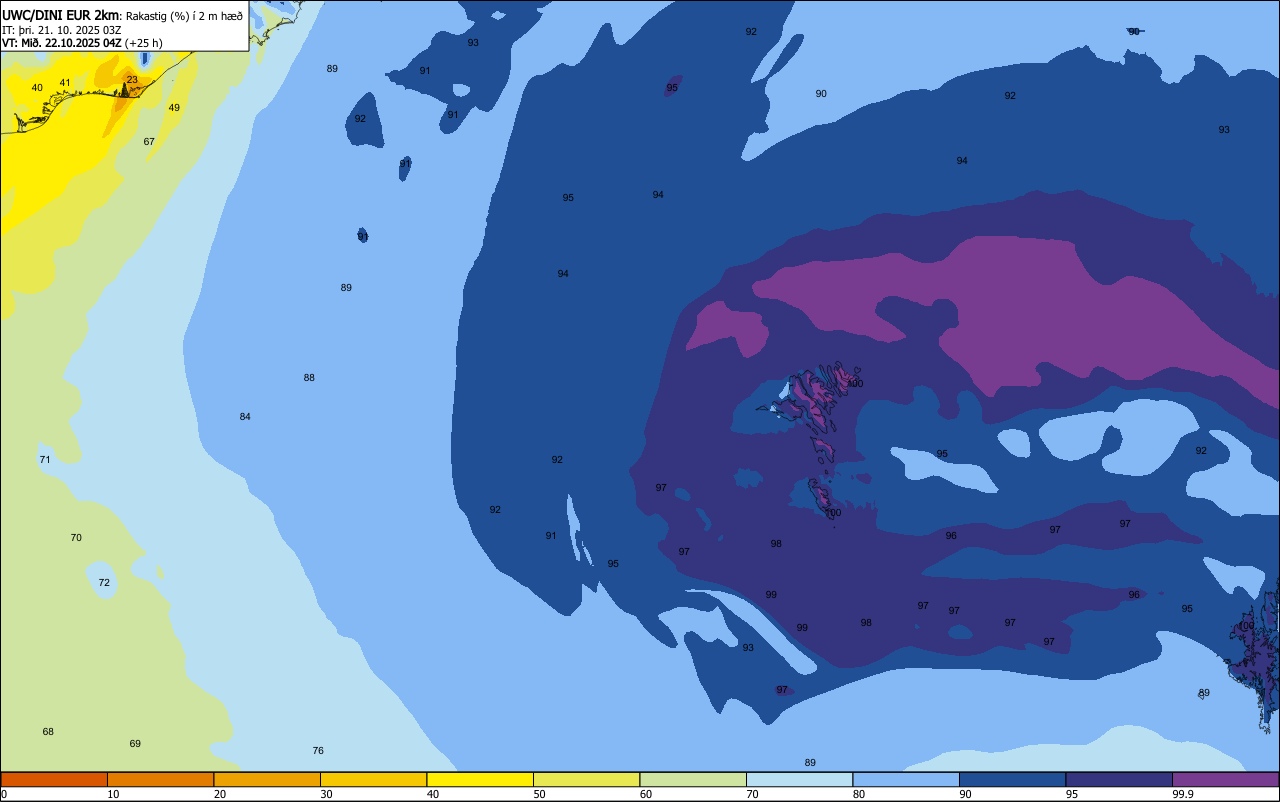Screen dimensions: 1280x802
Task: Click the map humidity value 23
Action: pos(132,79)
